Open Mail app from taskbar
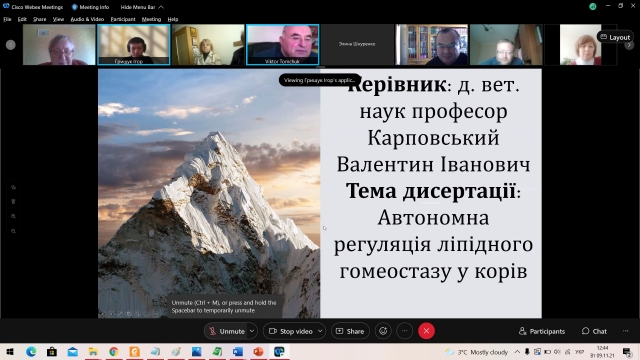This screenshot has width=640, height=360. 73,352
